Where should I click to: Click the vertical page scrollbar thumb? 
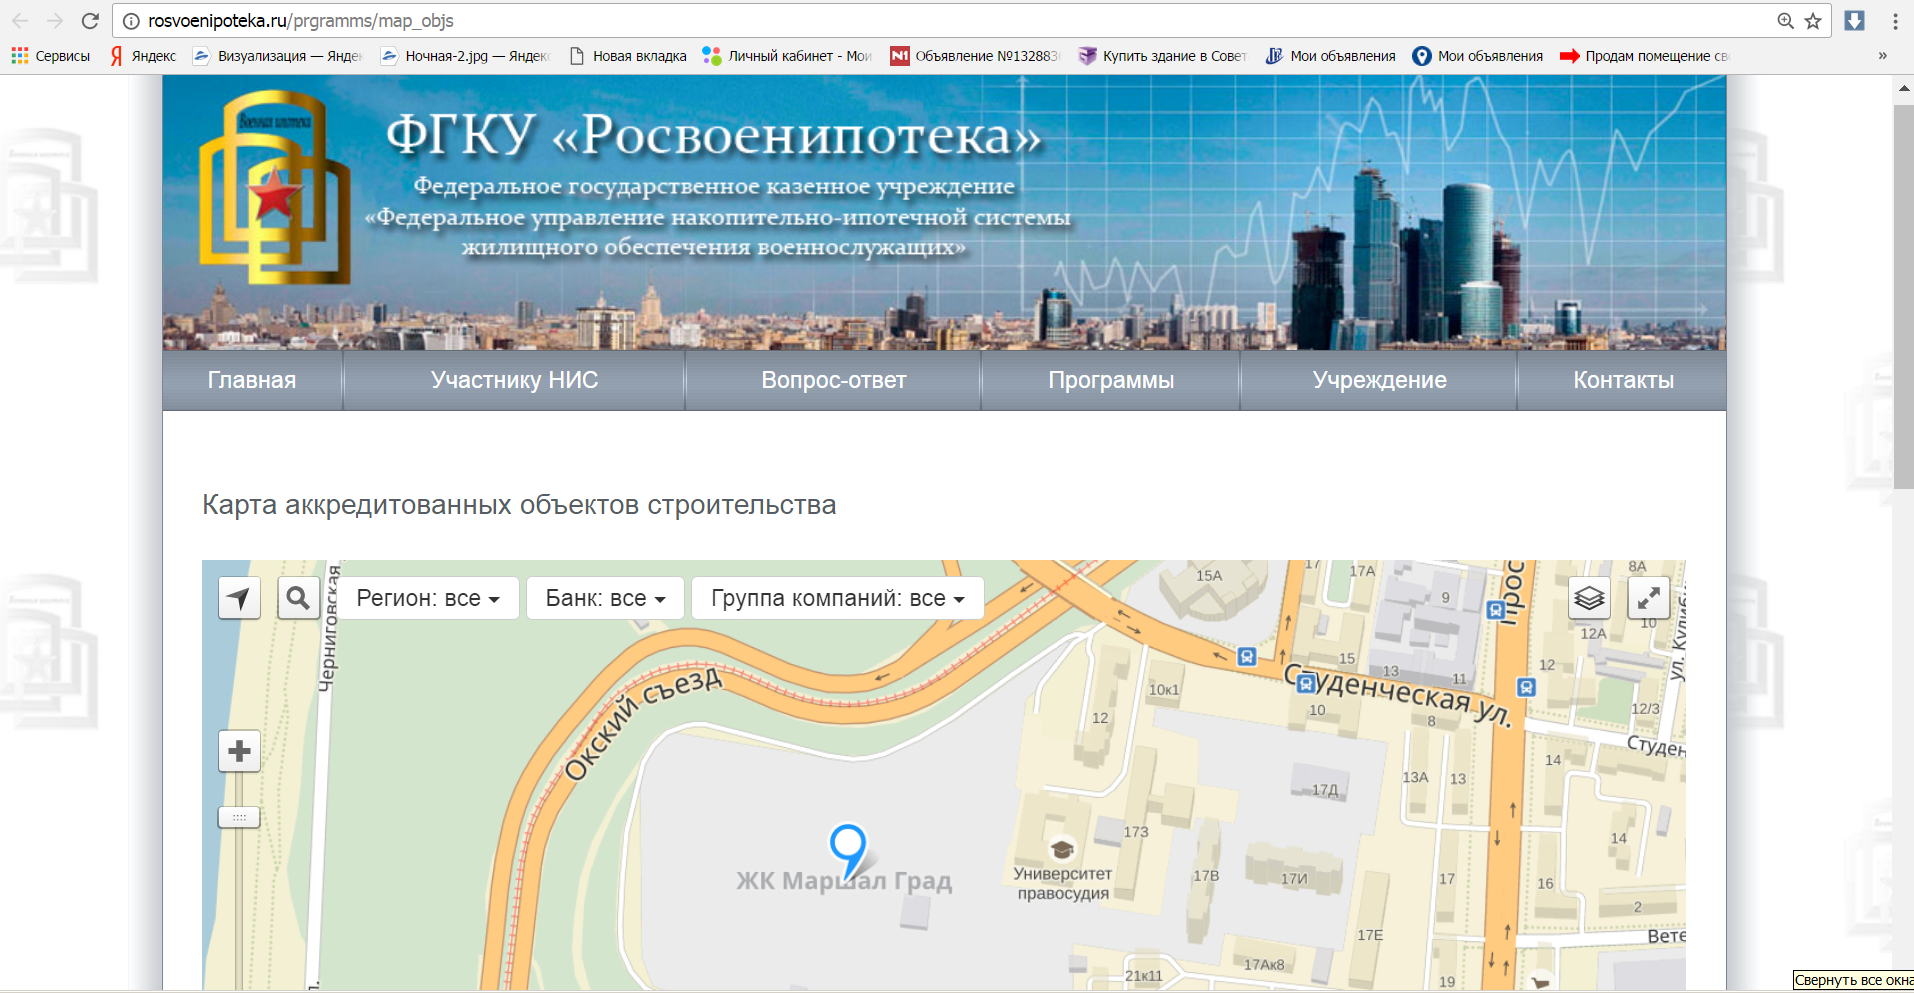(1903, 296)
